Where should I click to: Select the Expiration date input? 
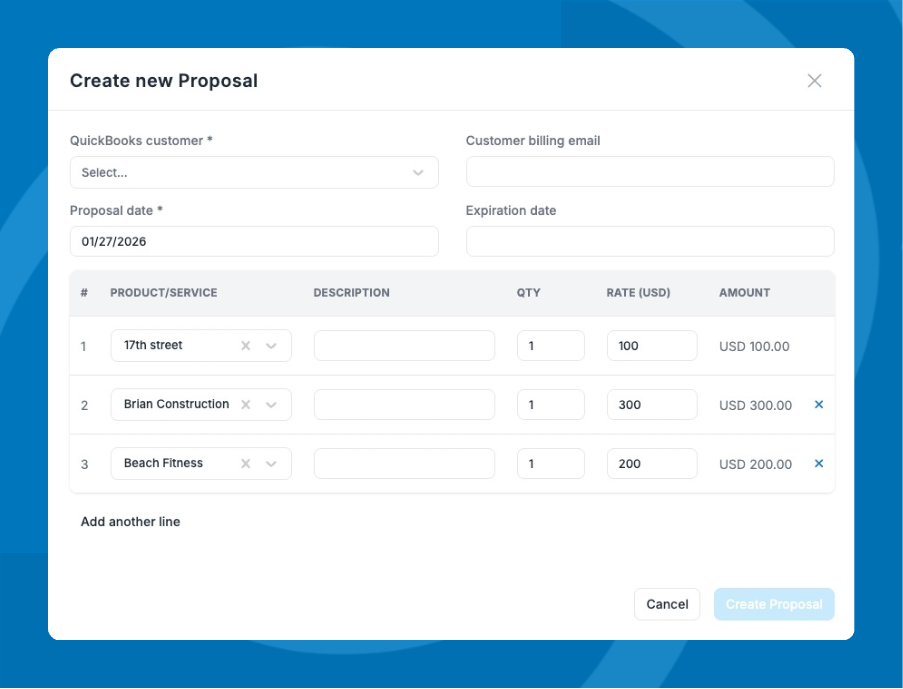click(x=650, y=241)
